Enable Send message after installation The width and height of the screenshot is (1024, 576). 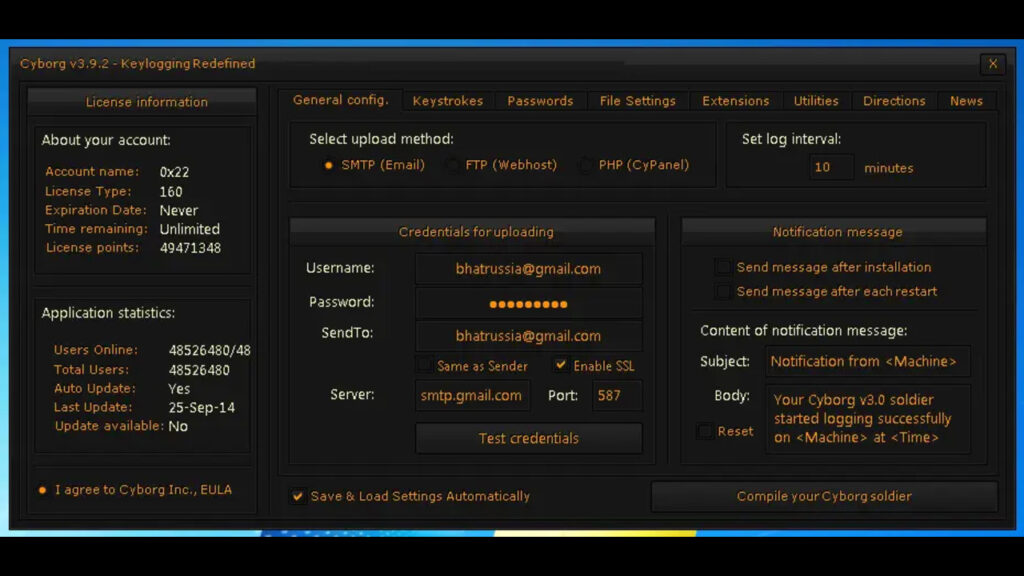pyautogui.click(x=723, y=267)
